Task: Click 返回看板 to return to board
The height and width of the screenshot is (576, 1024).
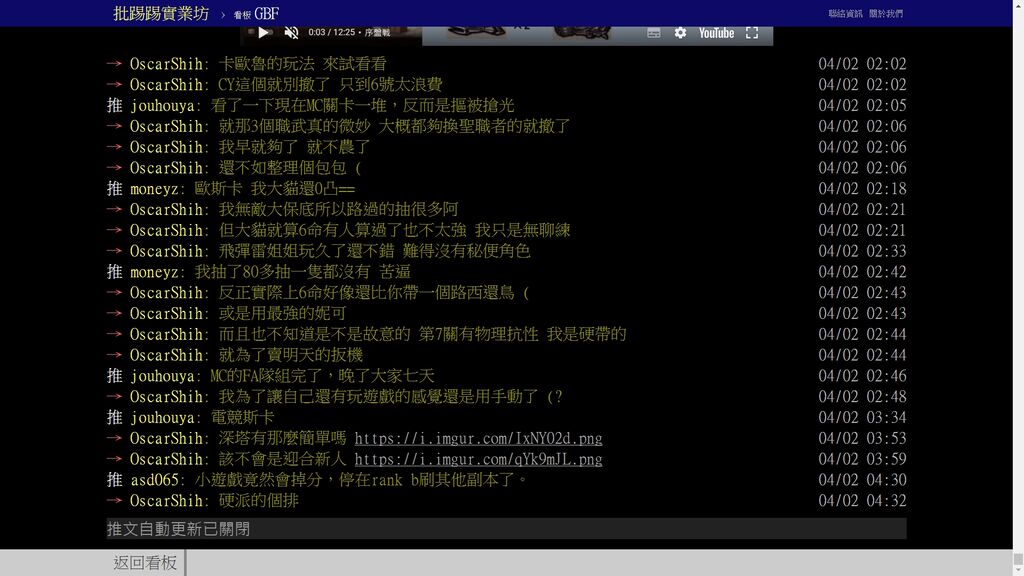Action: coord(145,563)
